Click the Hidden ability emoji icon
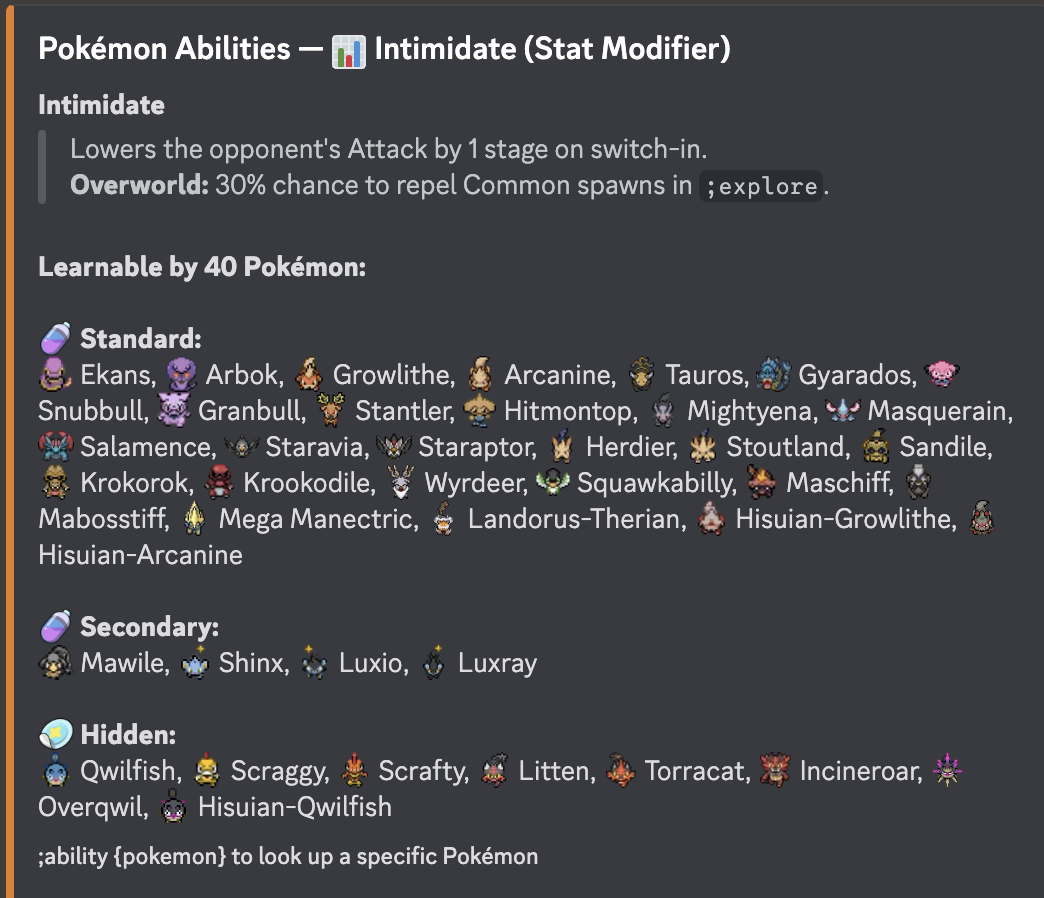Image resolution: width=1044 pixels, height=898 pixels. pyautogui.click(x=55, y=735)
